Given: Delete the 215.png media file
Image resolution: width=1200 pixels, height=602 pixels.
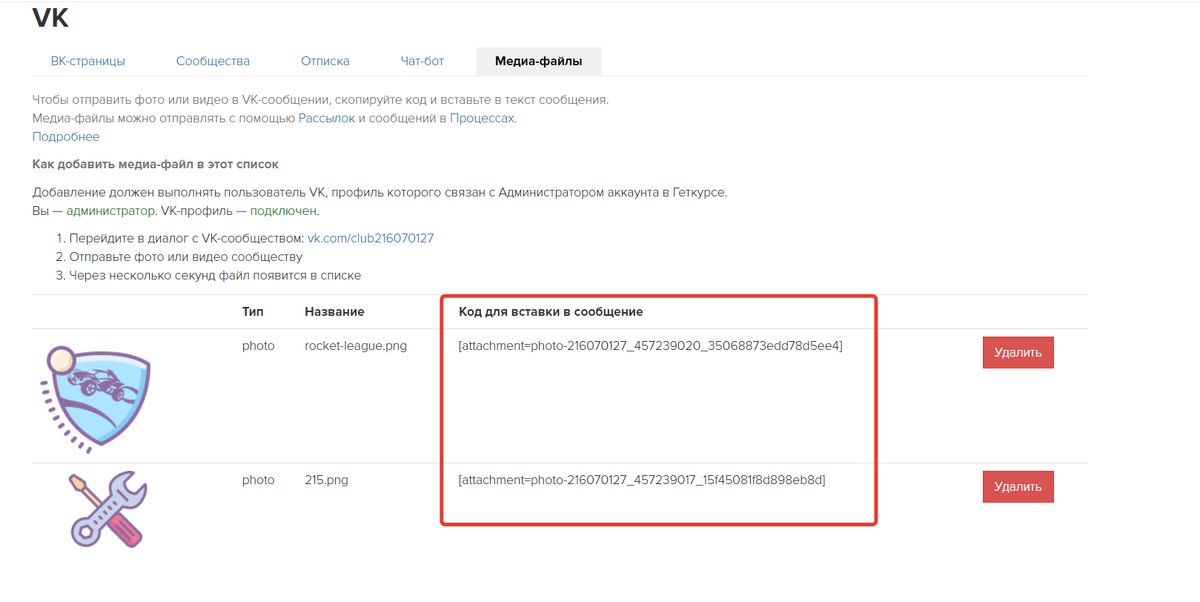Looking at the screenshot, I should pyautogui.click(x=1018, y=487).
